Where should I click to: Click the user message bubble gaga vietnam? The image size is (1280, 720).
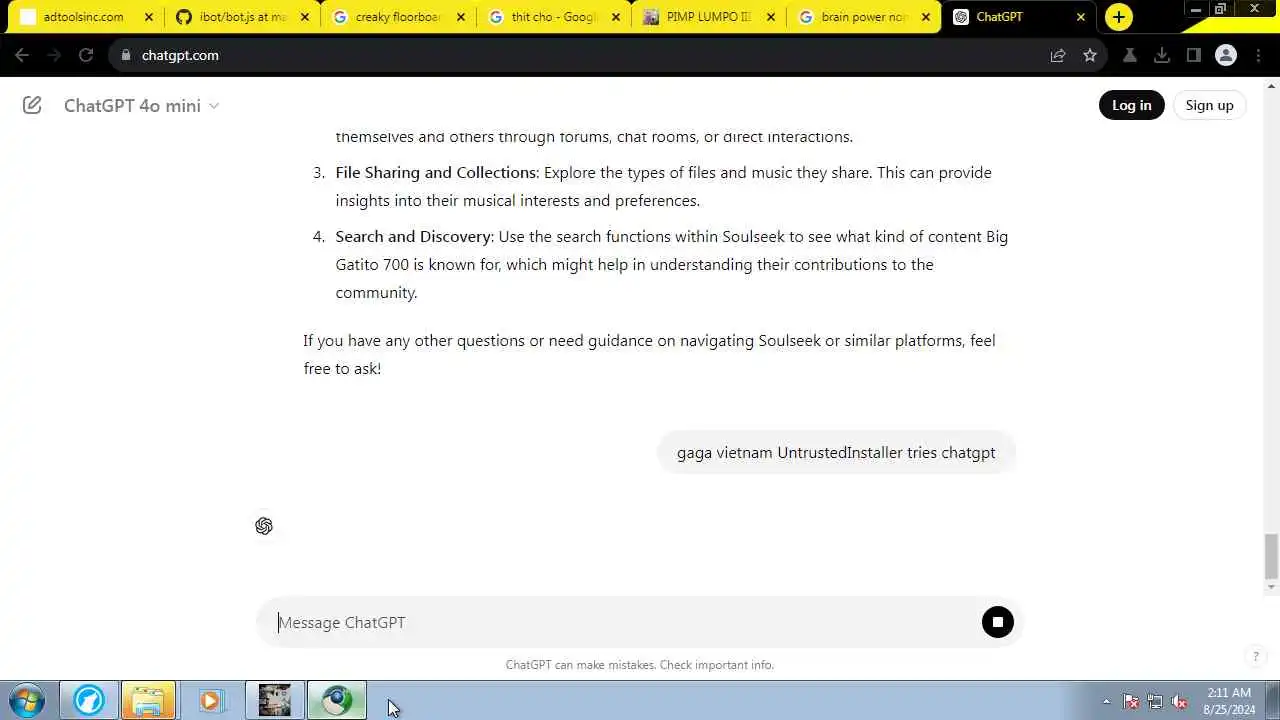(x=836, y=452)
